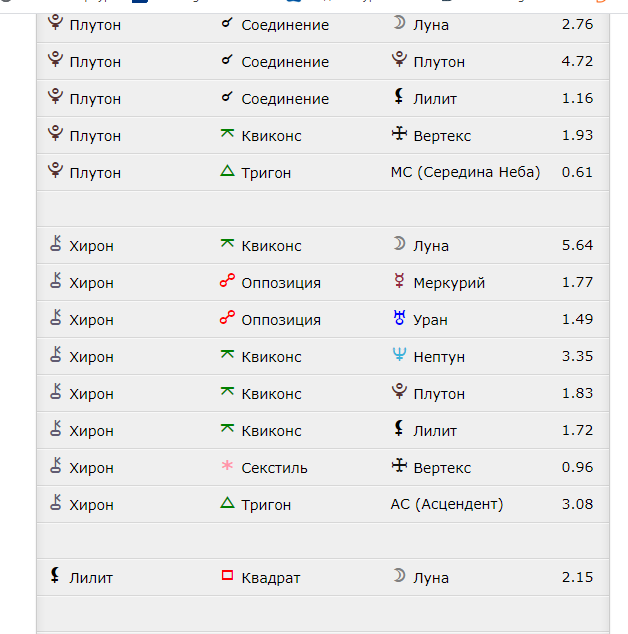
Task: Click the red square aspect icon
Action: 227,575
